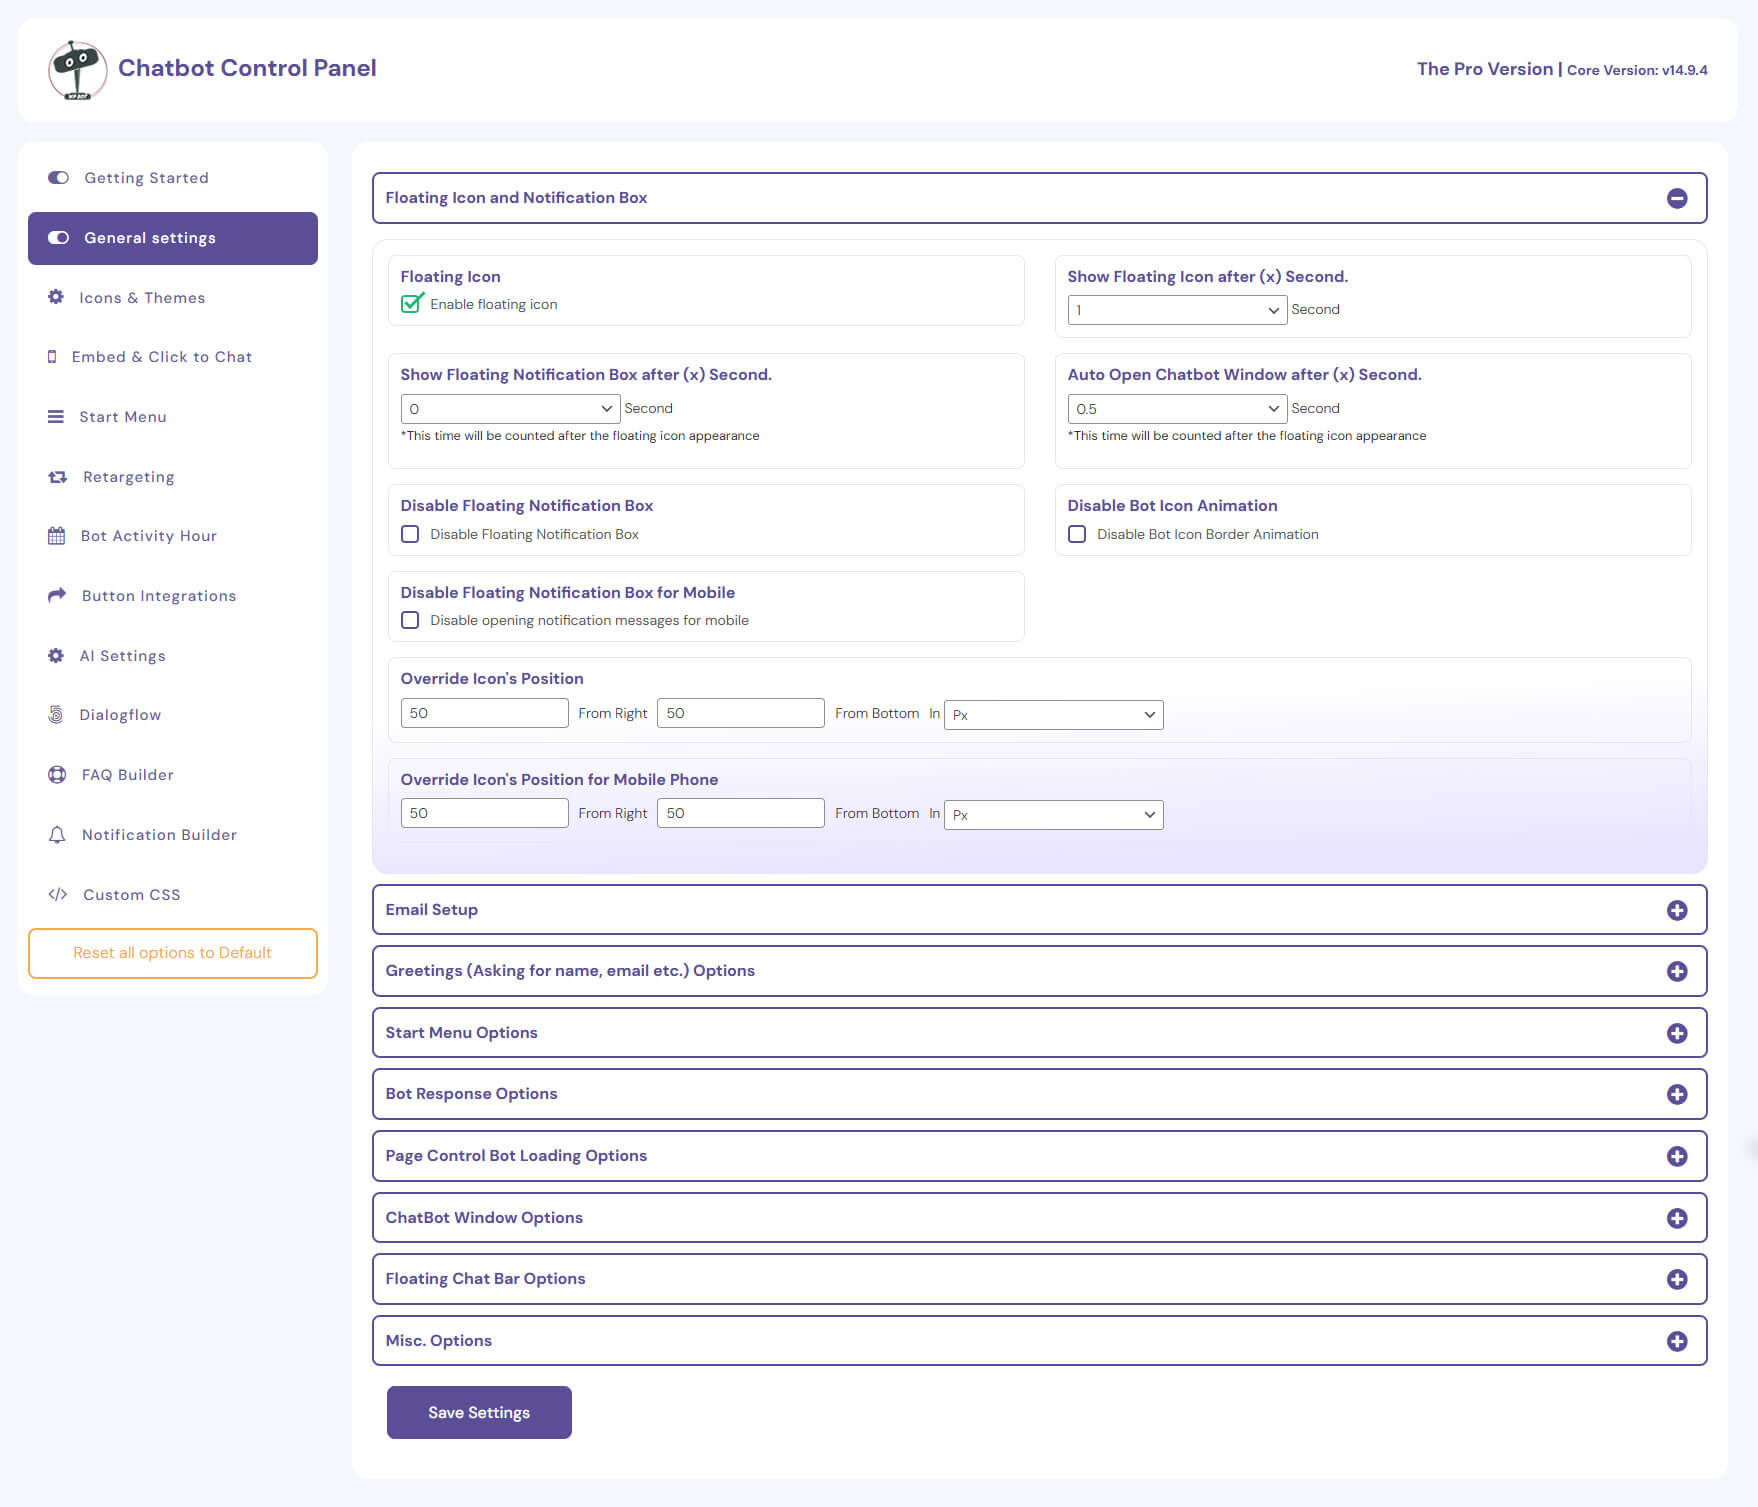Check Disable opening notification messages for mobile

click(410, 620)
